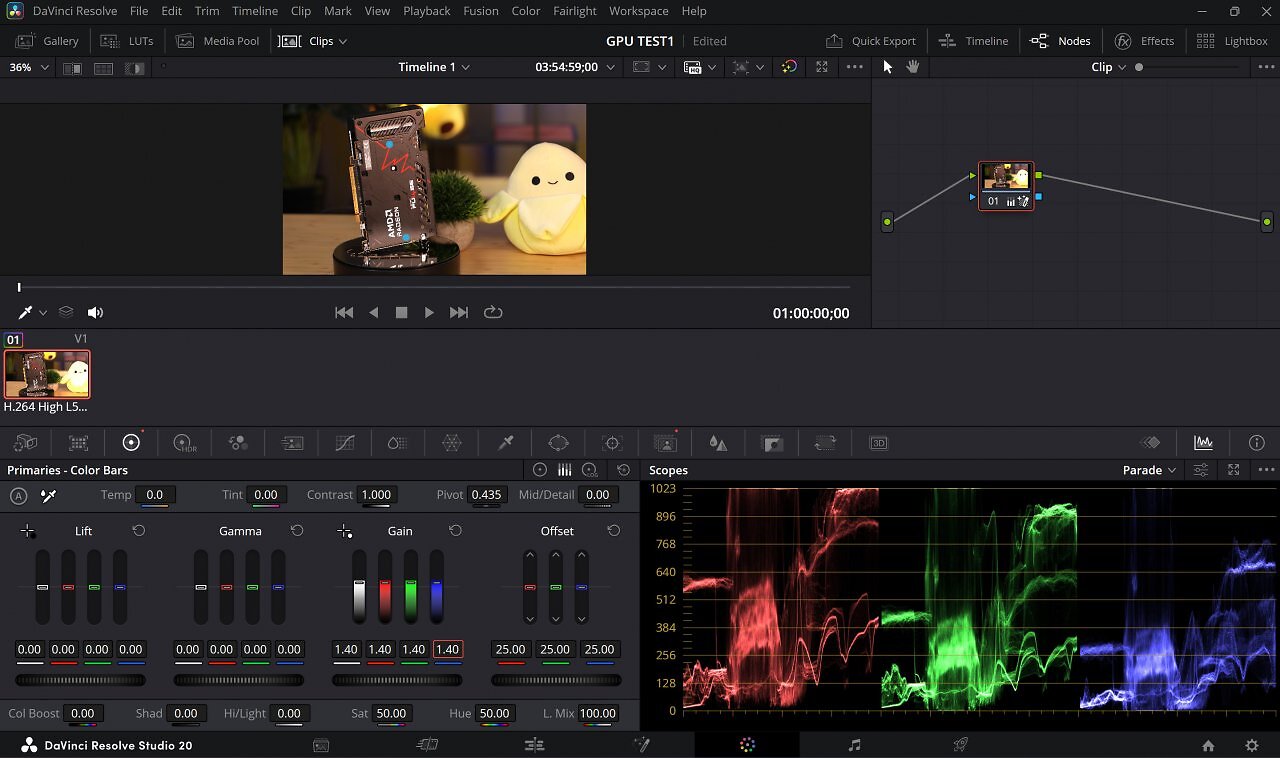Image resolution: width=1280 pixels, height=758 pixels.
Task: Switch to the Fairlight page icon
Action: pyautogui.click(x=854, y=745)
